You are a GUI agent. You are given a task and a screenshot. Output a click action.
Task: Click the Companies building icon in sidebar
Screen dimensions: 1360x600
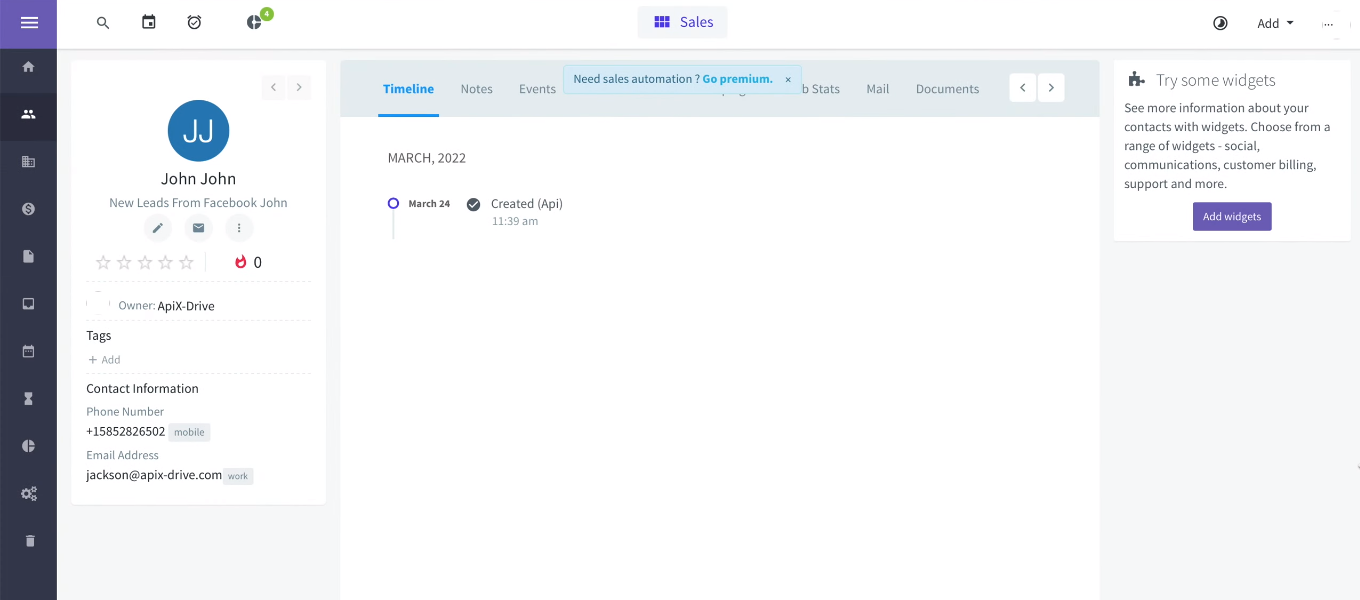click(28, 161)
